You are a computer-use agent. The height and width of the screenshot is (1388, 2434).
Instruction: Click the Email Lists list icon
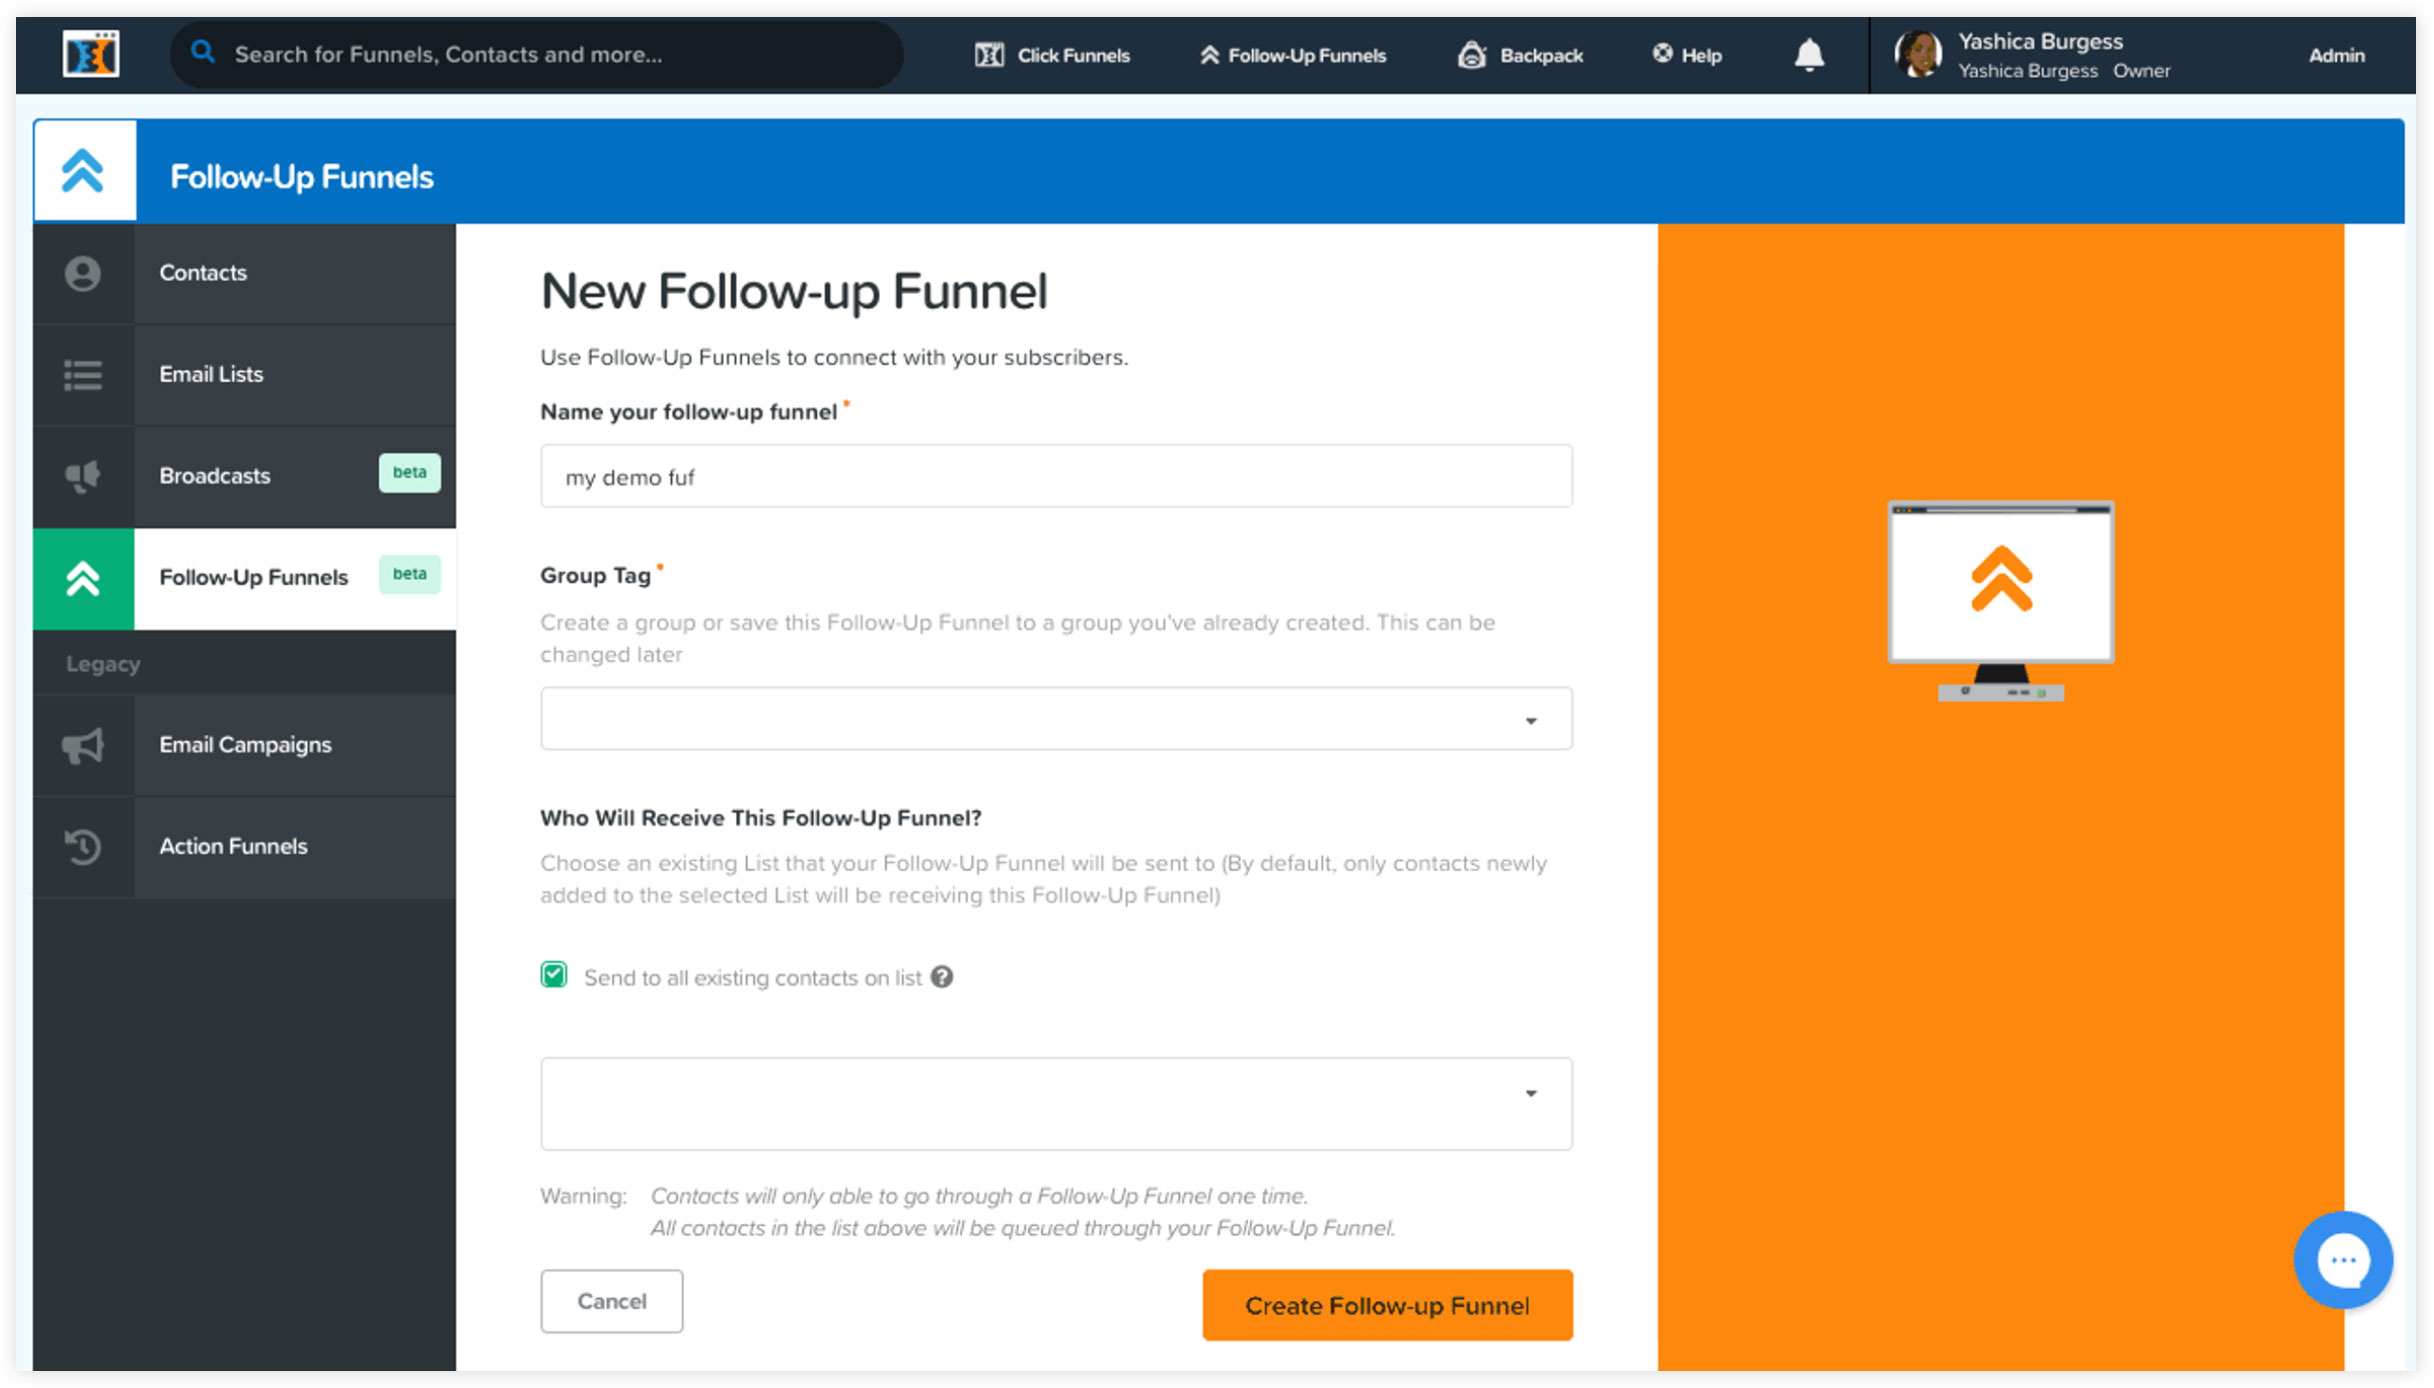[x=83, y=375]
